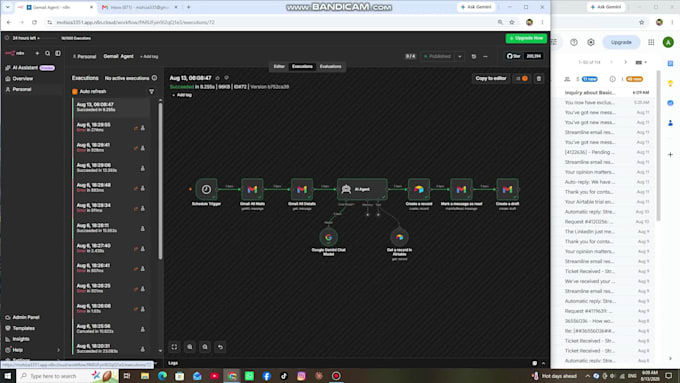Image resolution: width=680 pixels, height=383 pixels.
Task: Click Ask Gemini in the front Chrome window
Action: 476,7
